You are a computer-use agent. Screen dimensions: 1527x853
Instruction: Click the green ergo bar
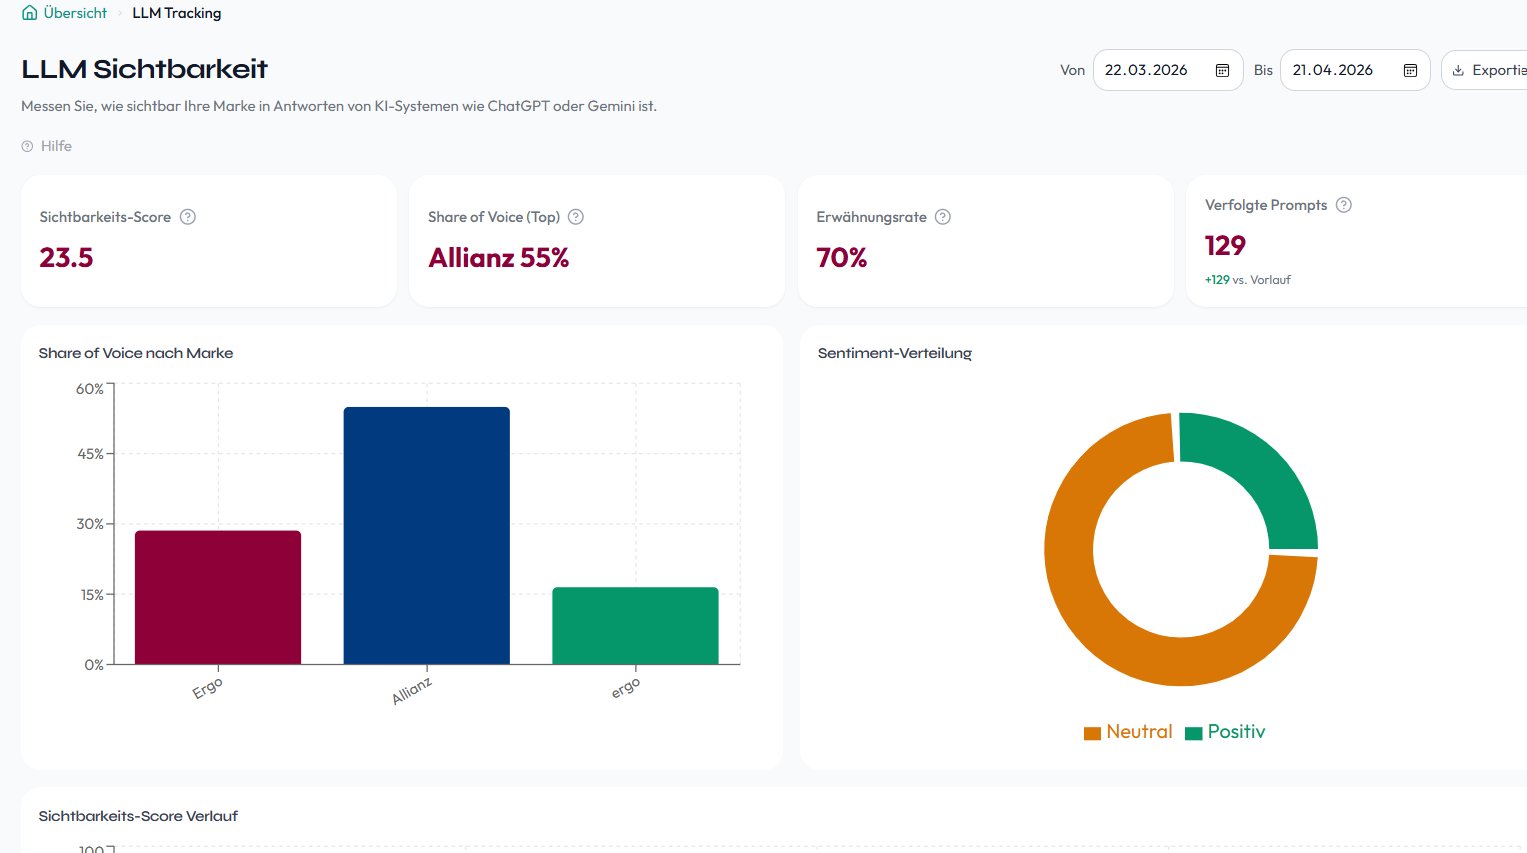click(x=635, y=626)
